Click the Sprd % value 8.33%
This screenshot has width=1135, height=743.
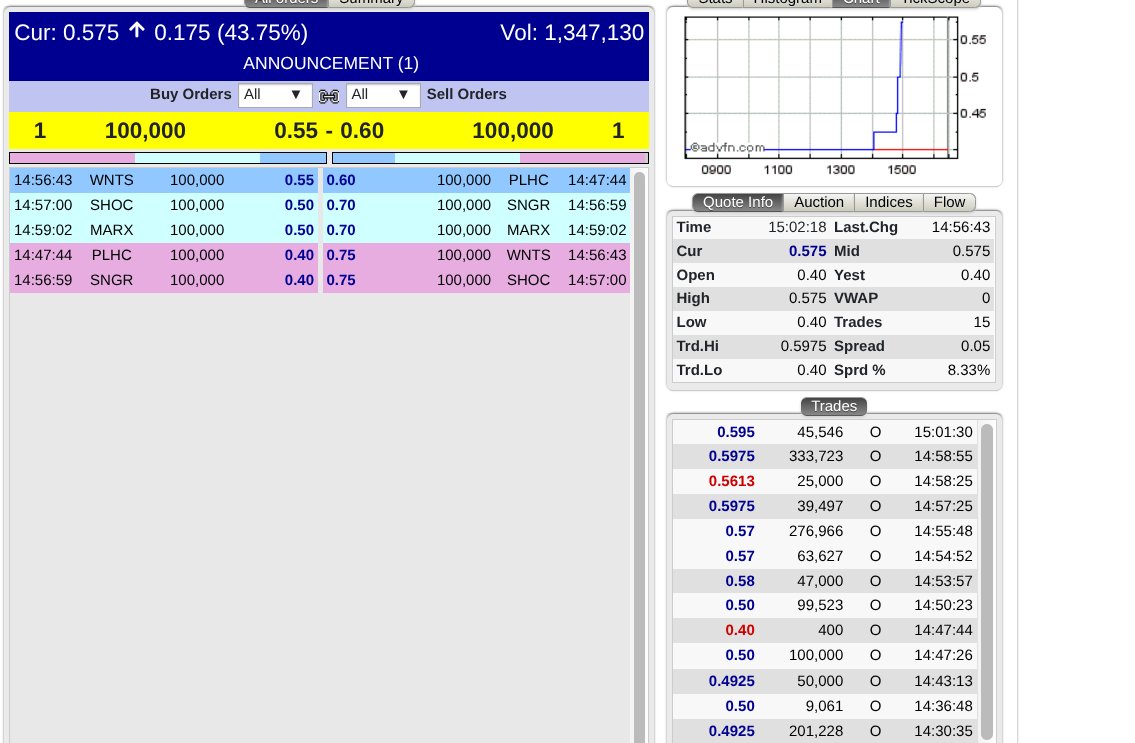point(969,370)
